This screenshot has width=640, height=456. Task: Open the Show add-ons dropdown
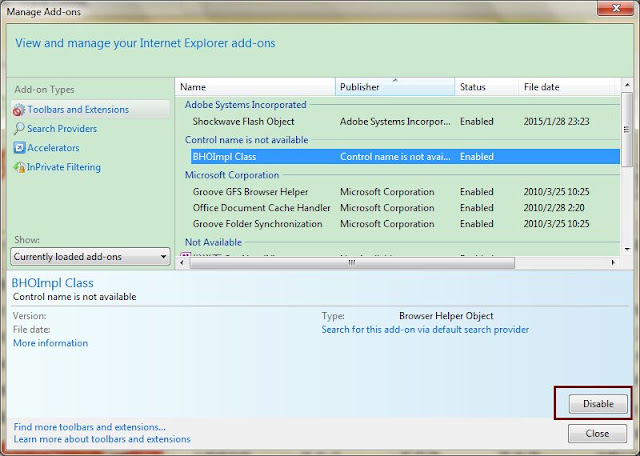point(90,257)
